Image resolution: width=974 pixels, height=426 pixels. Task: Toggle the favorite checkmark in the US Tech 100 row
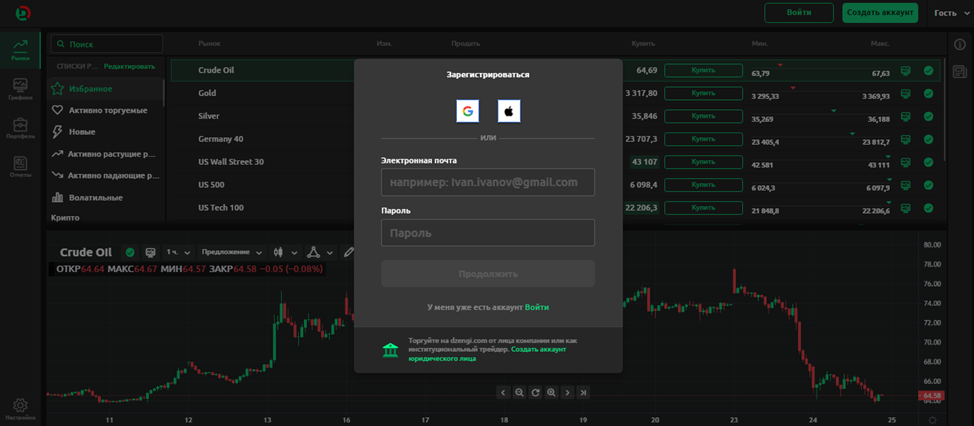pos(929,208)
